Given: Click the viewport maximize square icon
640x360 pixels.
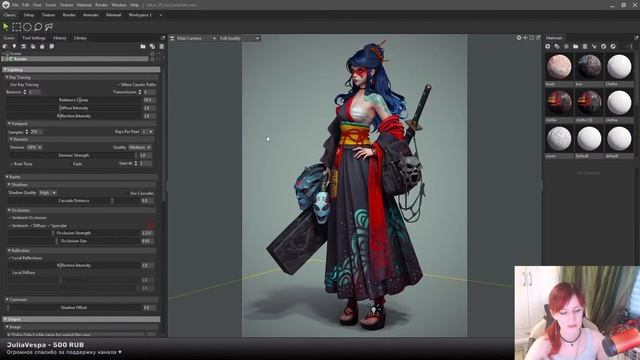Looking at the screenshot, I should tap(531, 38).
